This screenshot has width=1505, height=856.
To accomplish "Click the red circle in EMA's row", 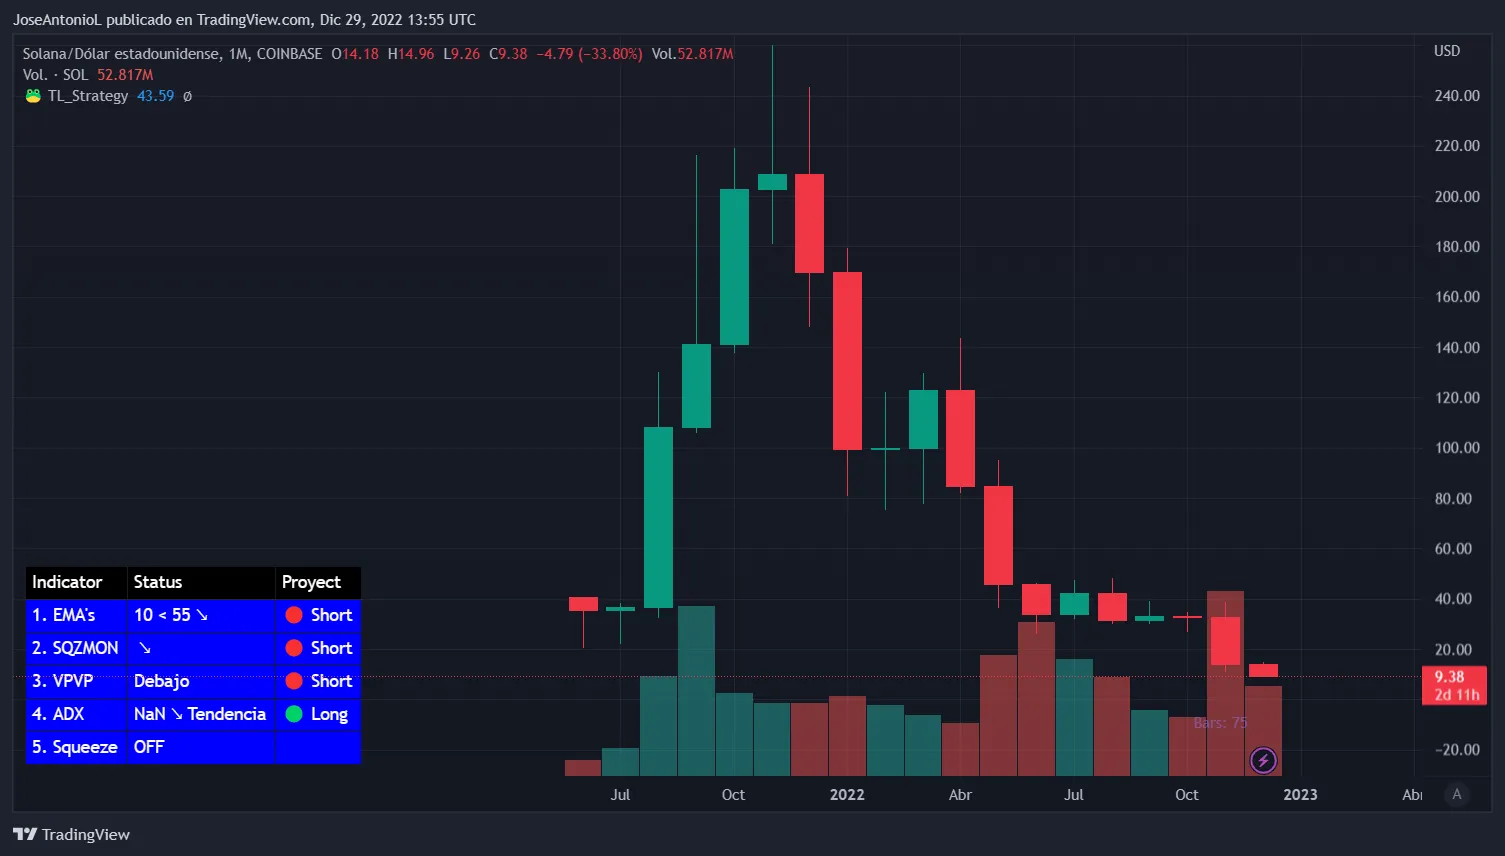I will 294,615.
